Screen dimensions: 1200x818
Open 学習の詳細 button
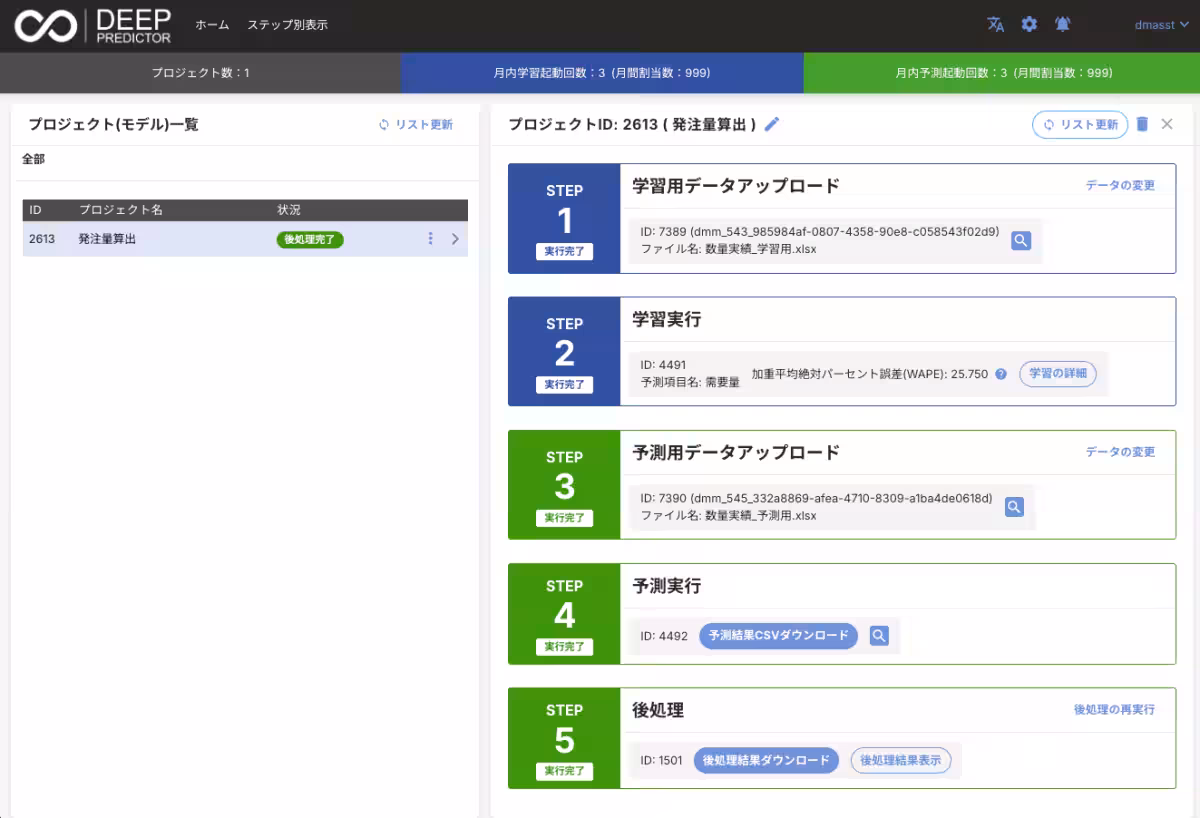[1058, 374]
